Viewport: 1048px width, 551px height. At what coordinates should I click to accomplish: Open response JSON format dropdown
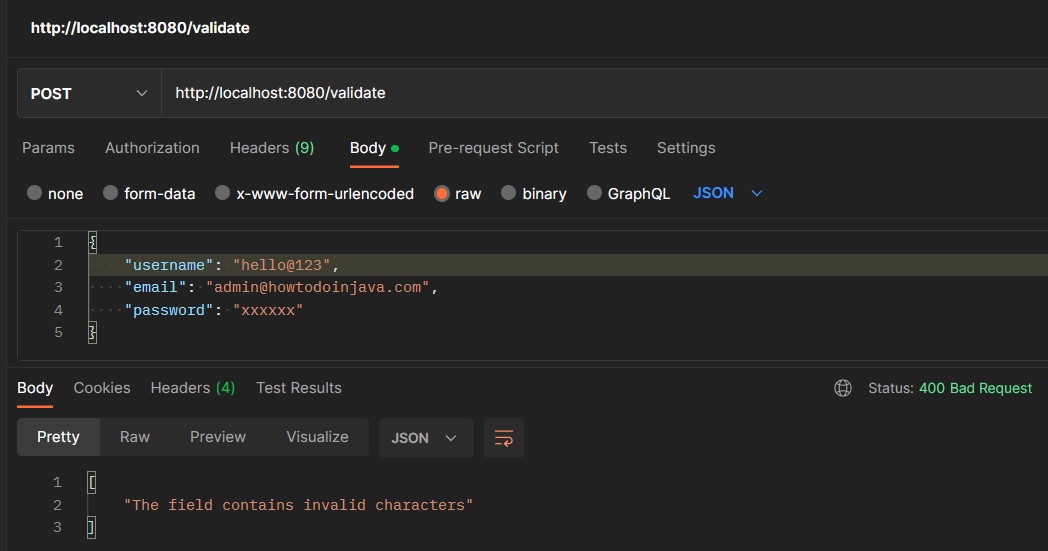coord(425,438)
